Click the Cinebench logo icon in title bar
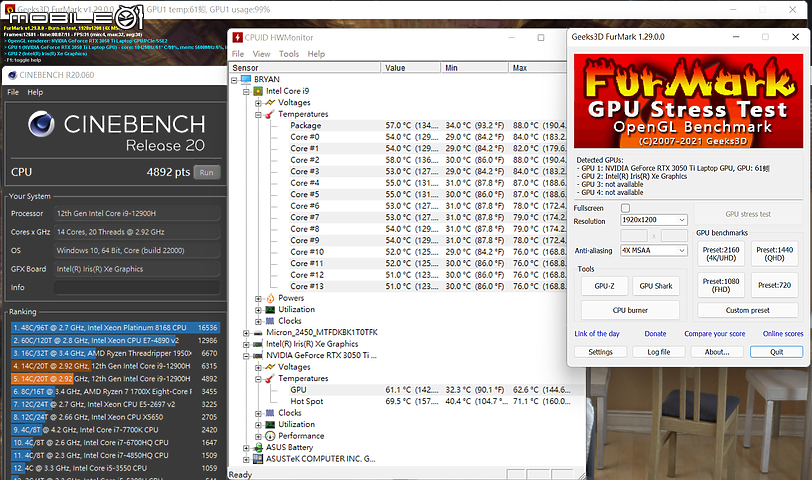This screenshot has height=480, width=812. pos(12,75)
